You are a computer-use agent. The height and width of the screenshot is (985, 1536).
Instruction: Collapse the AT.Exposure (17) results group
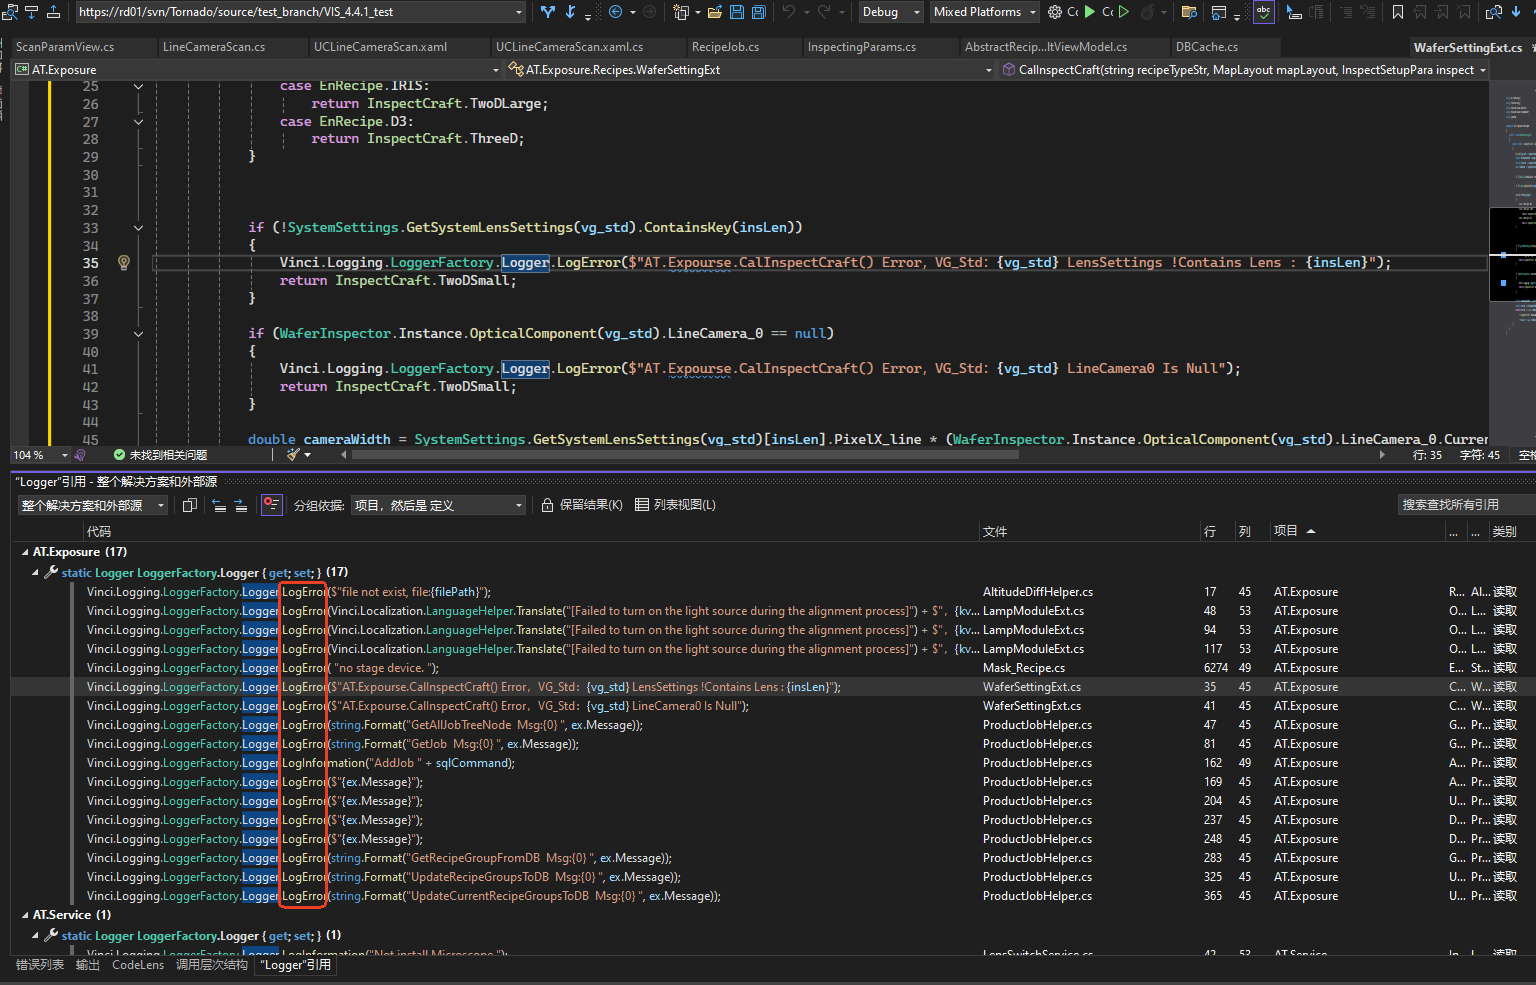[25, 552]
